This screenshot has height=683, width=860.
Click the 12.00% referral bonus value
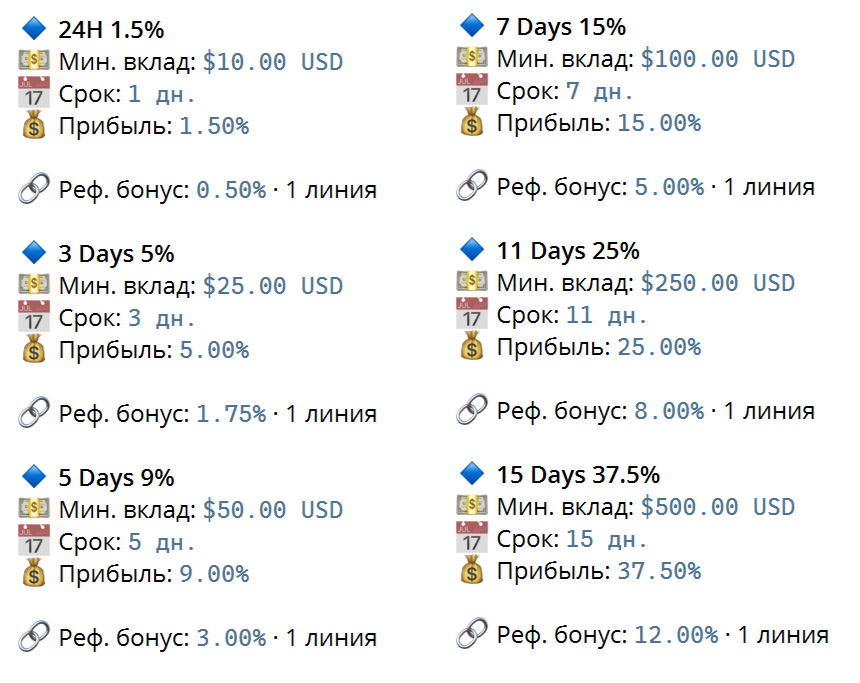[676, 635]
